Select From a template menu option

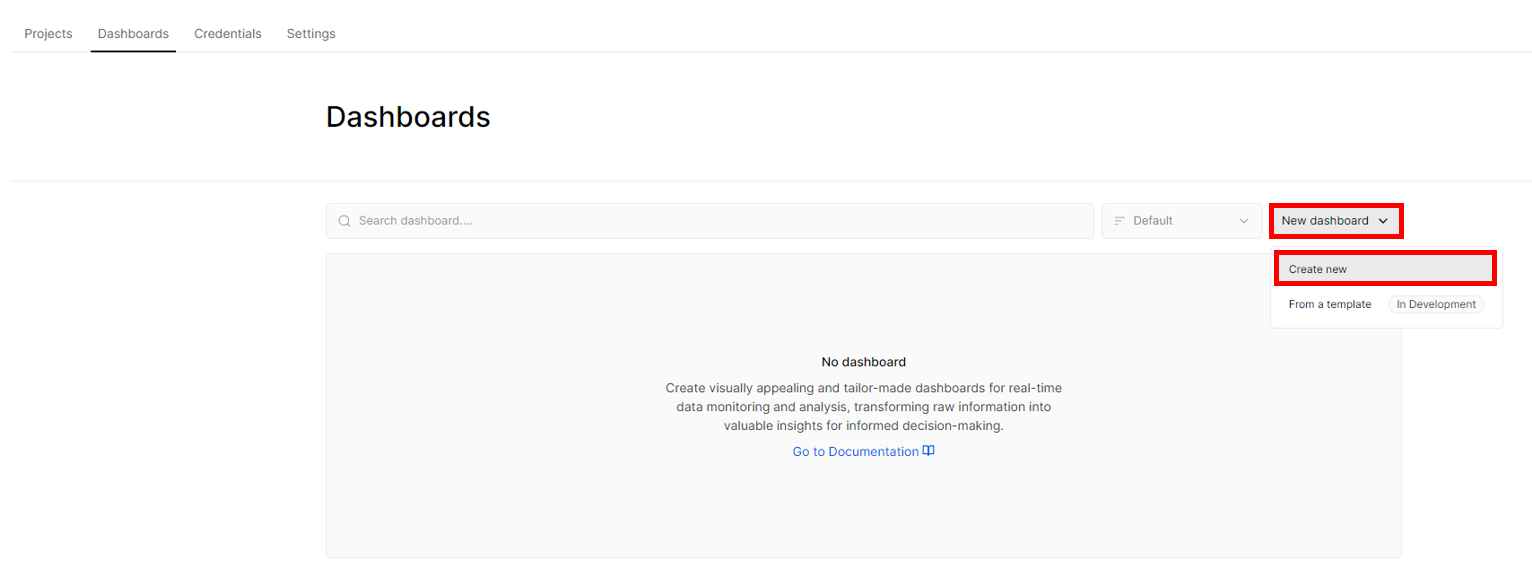click(1330, 304)
